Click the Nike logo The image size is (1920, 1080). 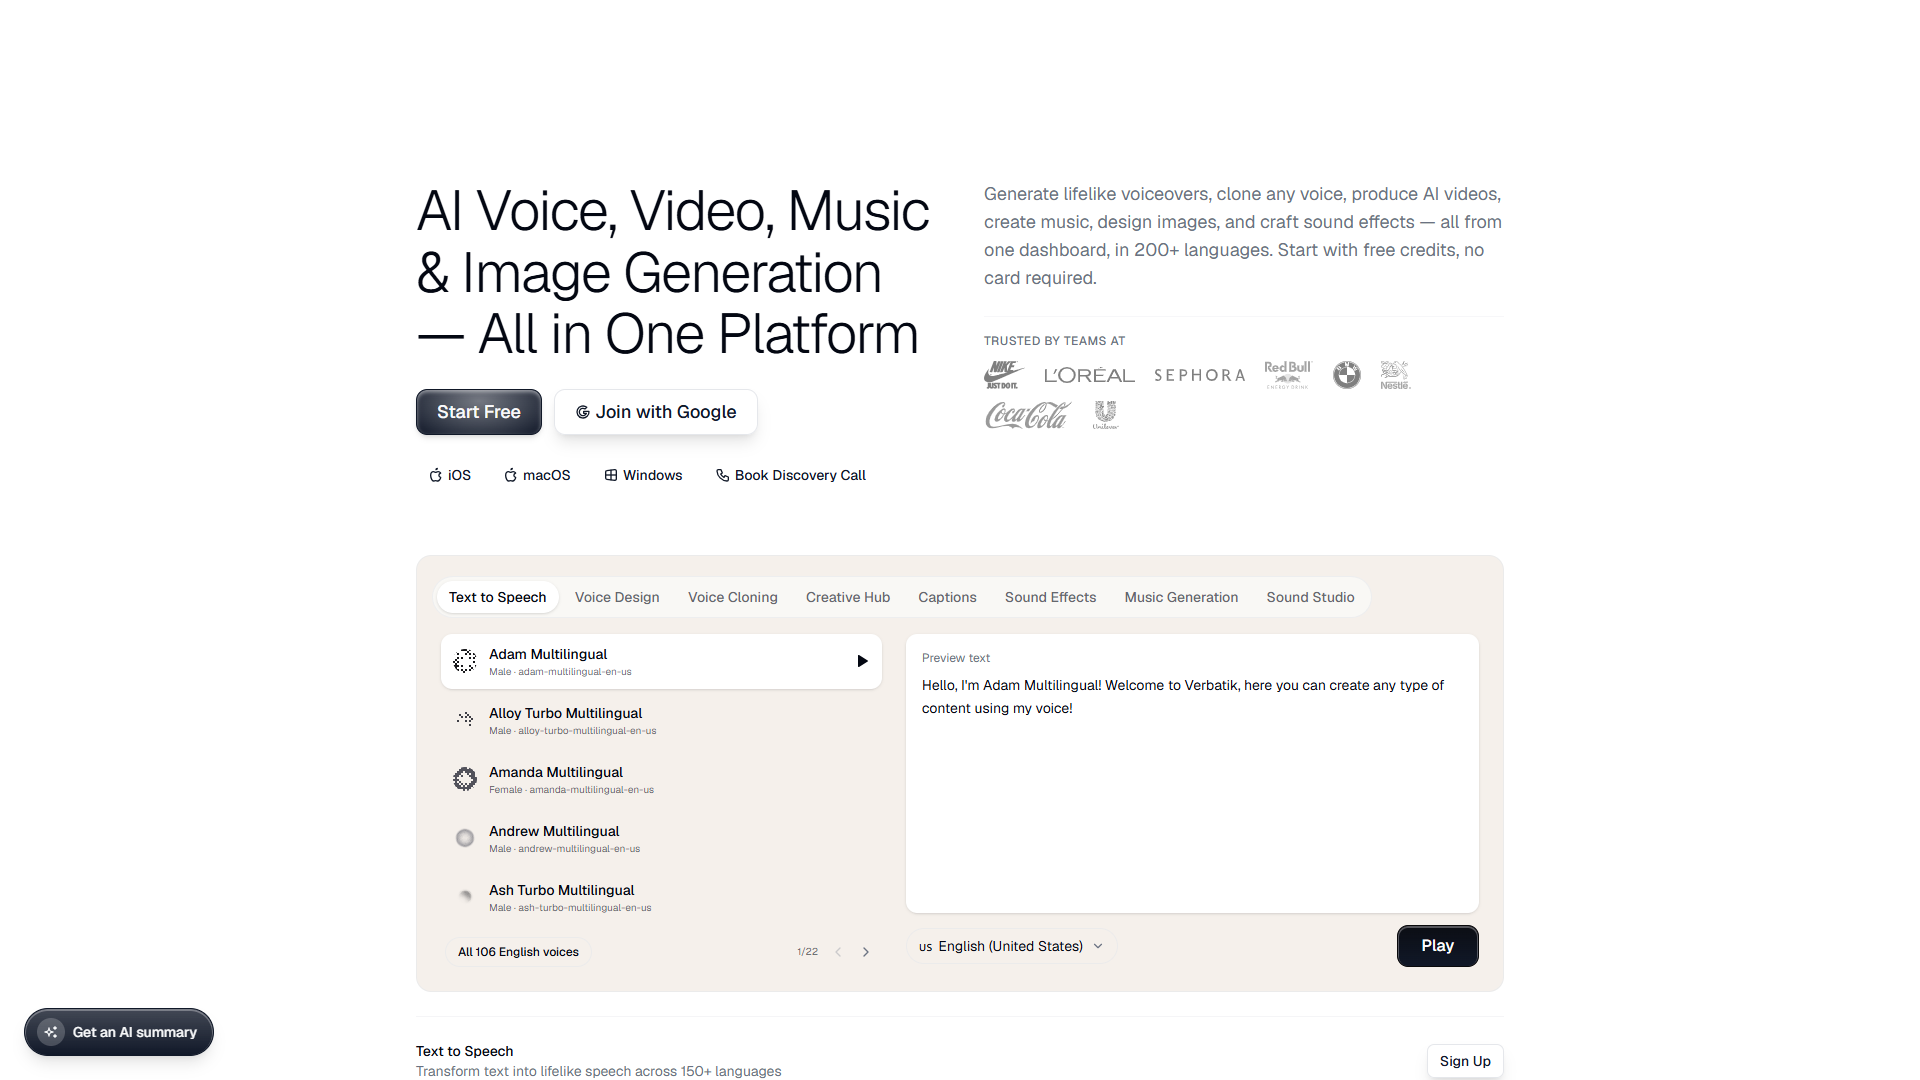coord(1004,375)
